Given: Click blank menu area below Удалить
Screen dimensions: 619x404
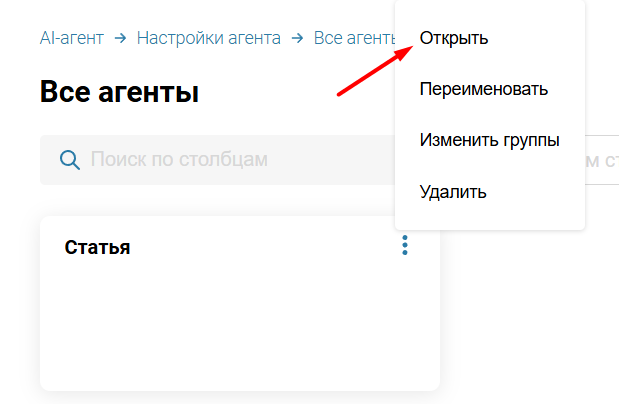Looking at the screenshot, I should point(489,220).
